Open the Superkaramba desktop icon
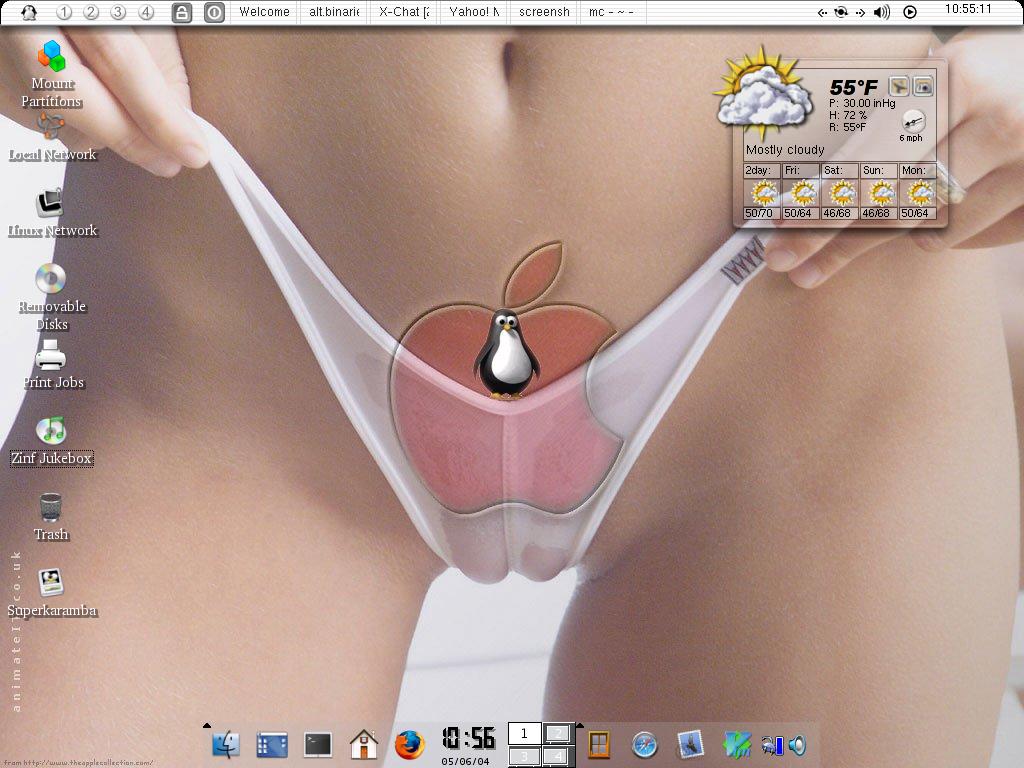 coord(50,583)
